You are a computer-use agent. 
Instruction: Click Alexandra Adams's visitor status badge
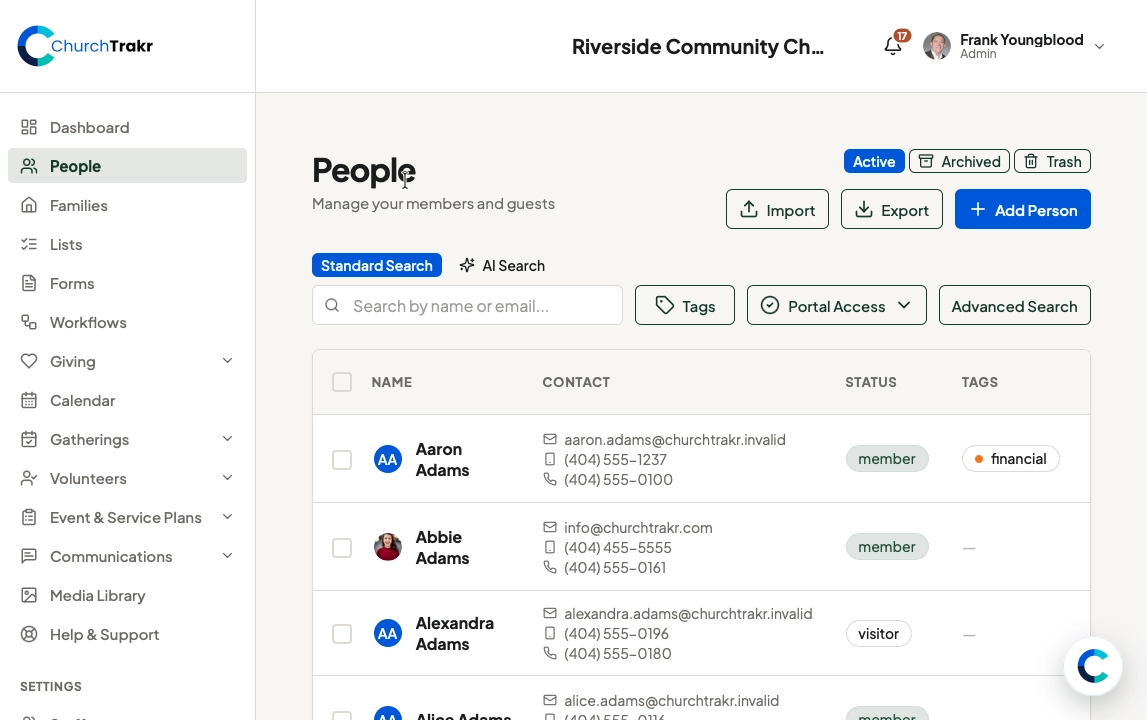click(x=879, y=634)
